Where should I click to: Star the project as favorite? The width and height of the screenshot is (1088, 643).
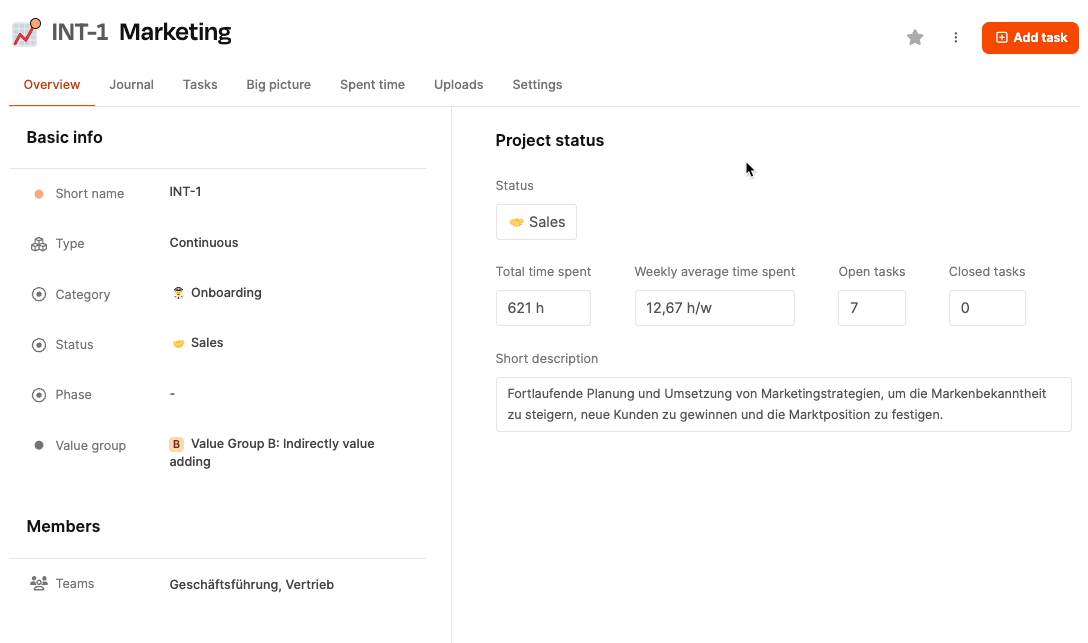click(915, 38)
